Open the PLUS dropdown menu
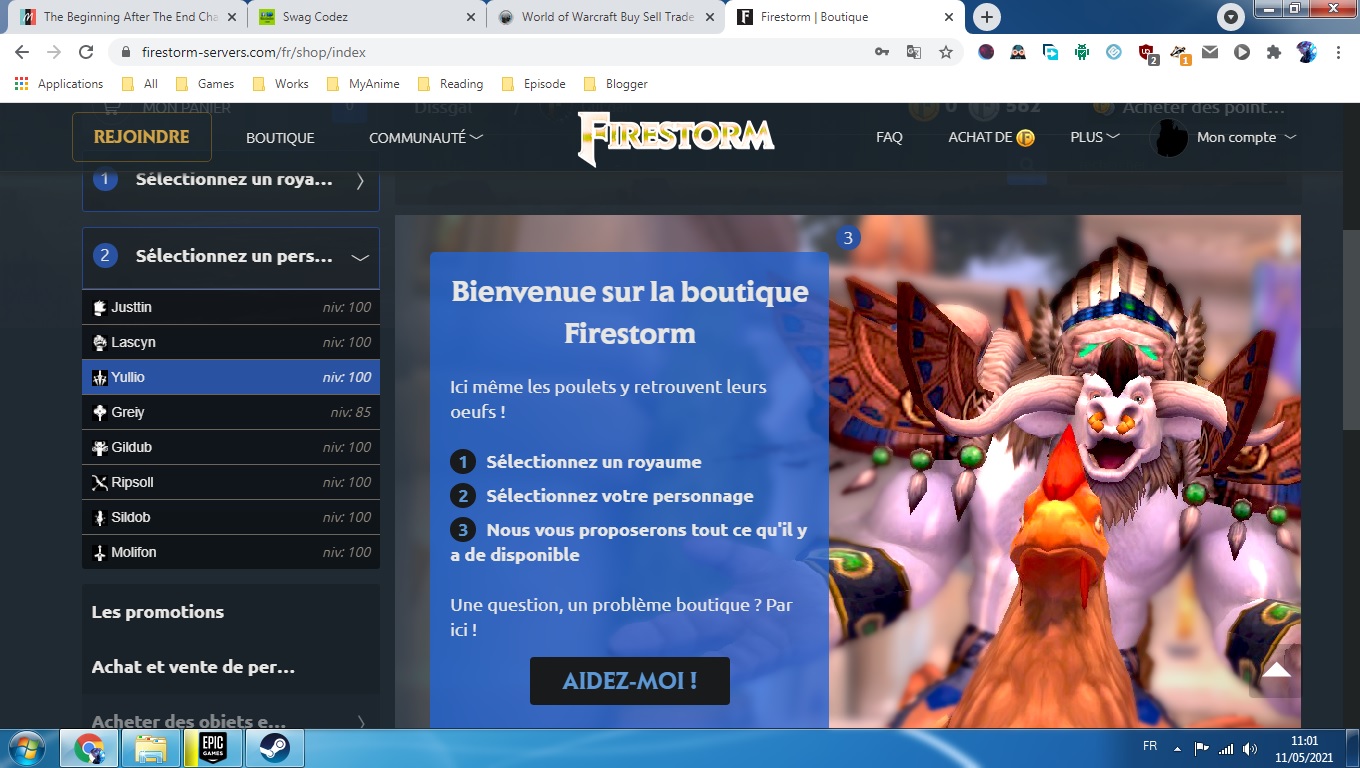Viewport: 1360px width, 768px height. click(1095, 138)
